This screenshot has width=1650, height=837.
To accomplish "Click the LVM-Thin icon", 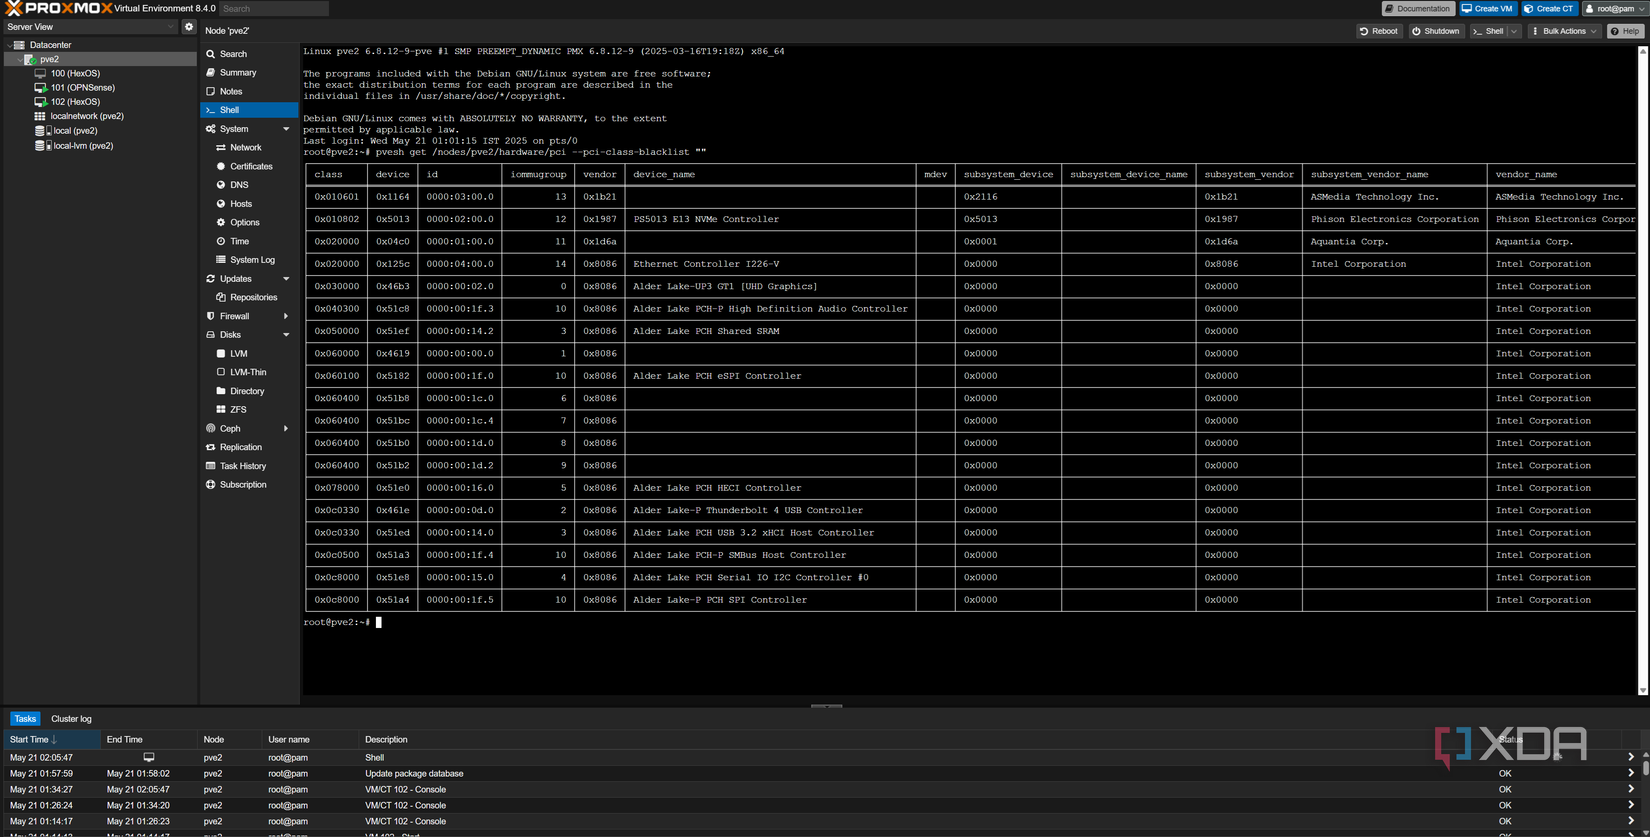I will (221, 372).
